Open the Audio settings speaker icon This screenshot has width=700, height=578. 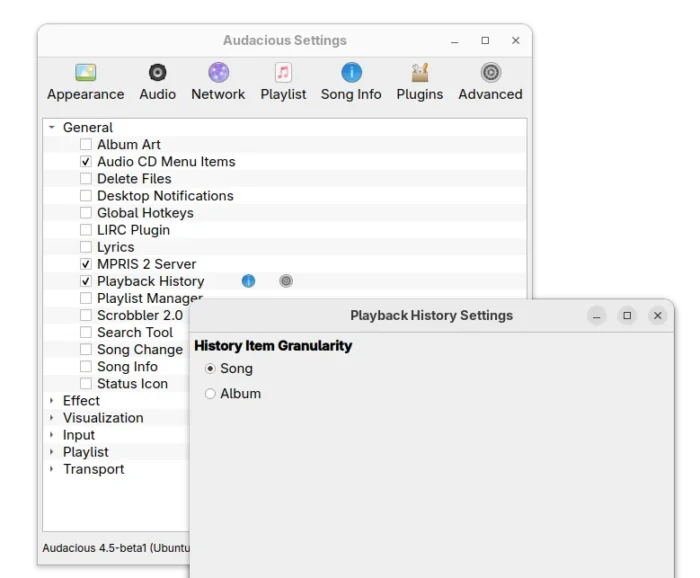tap(157, 73)
